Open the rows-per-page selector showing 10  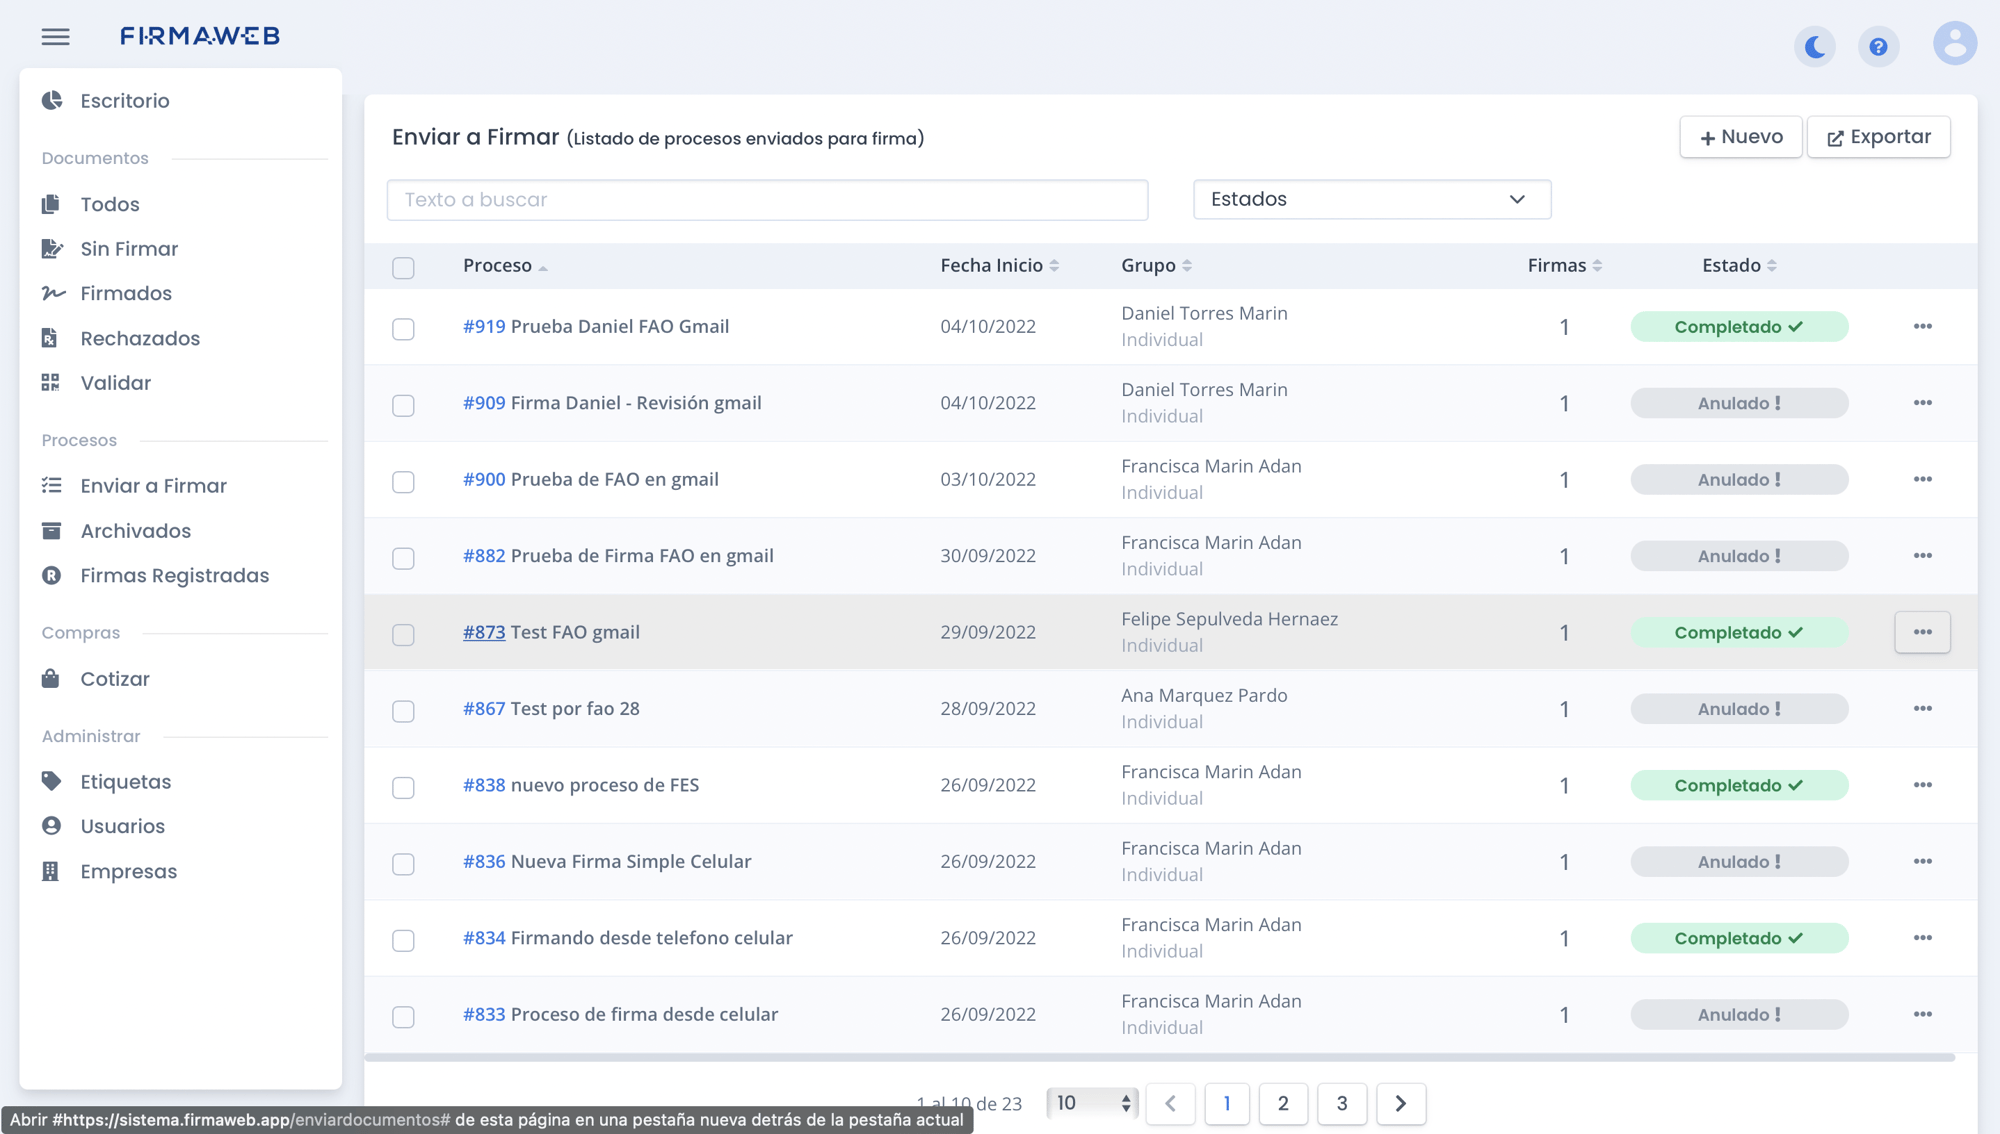[x=1092, y=1103]
